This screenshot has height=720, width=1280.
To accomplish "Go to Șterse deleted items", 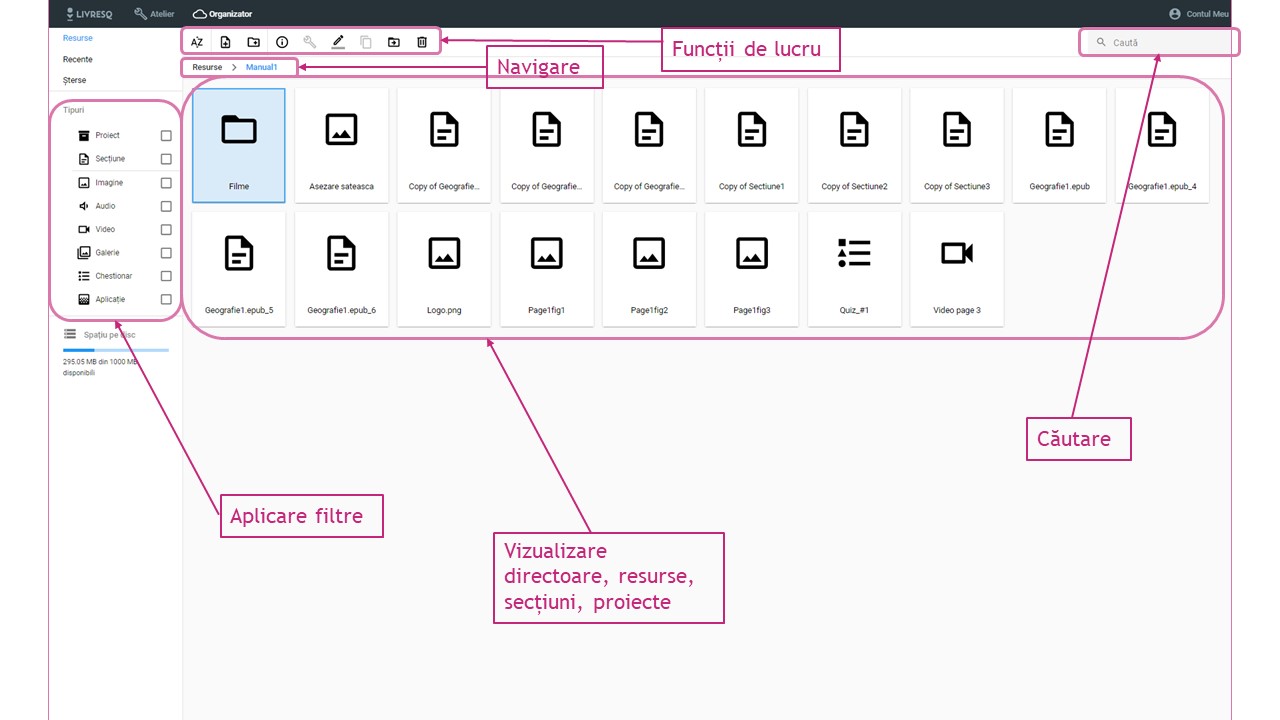I will point(74,80).
